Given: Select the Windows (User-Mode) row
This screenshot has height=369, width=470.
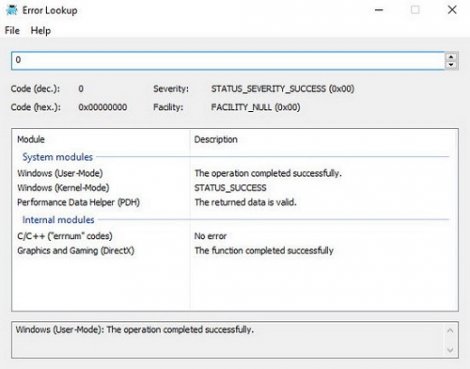Looking at the screenshot, I should [x=235, y=173].
